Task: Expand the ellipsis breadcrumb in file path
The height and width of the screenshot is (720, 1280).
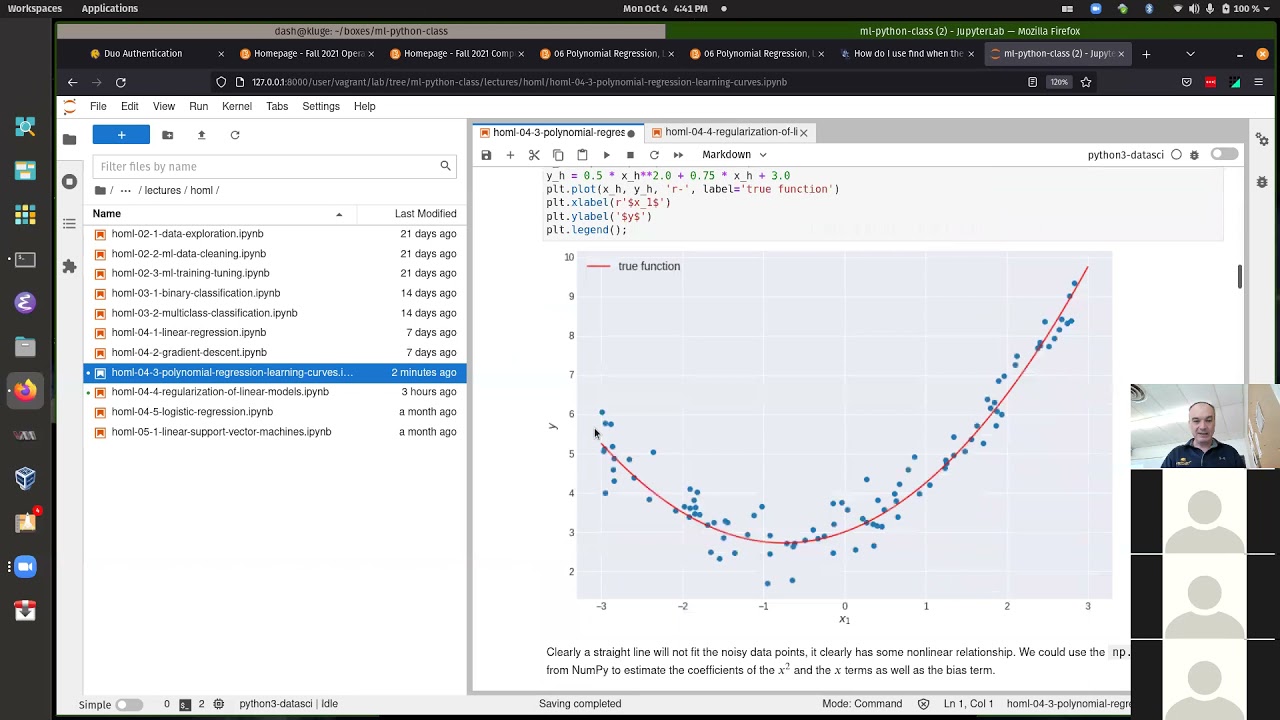Action: pos(125,190)
